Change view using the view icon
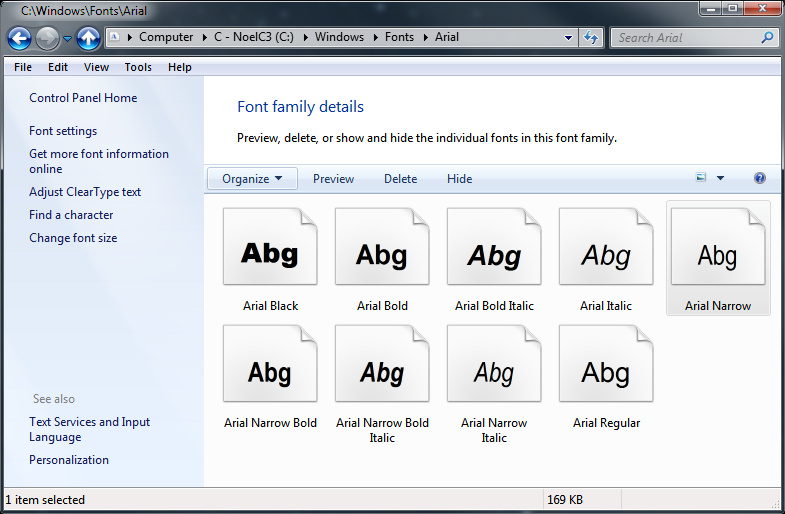 pos(701,178)
